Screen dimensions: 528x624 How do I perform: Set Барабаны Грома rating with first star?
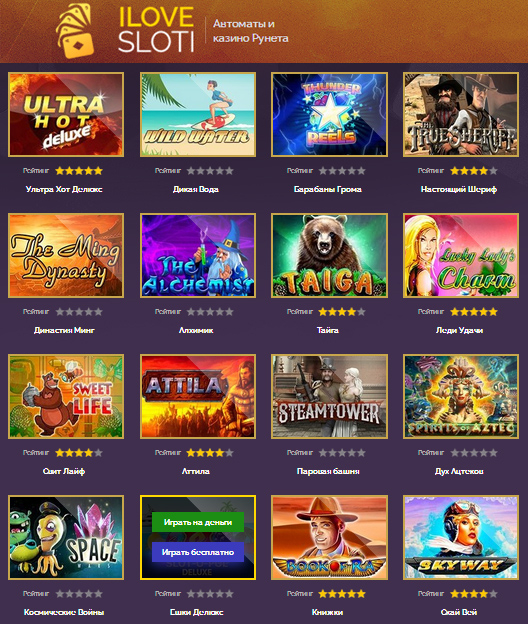[323, 171]
